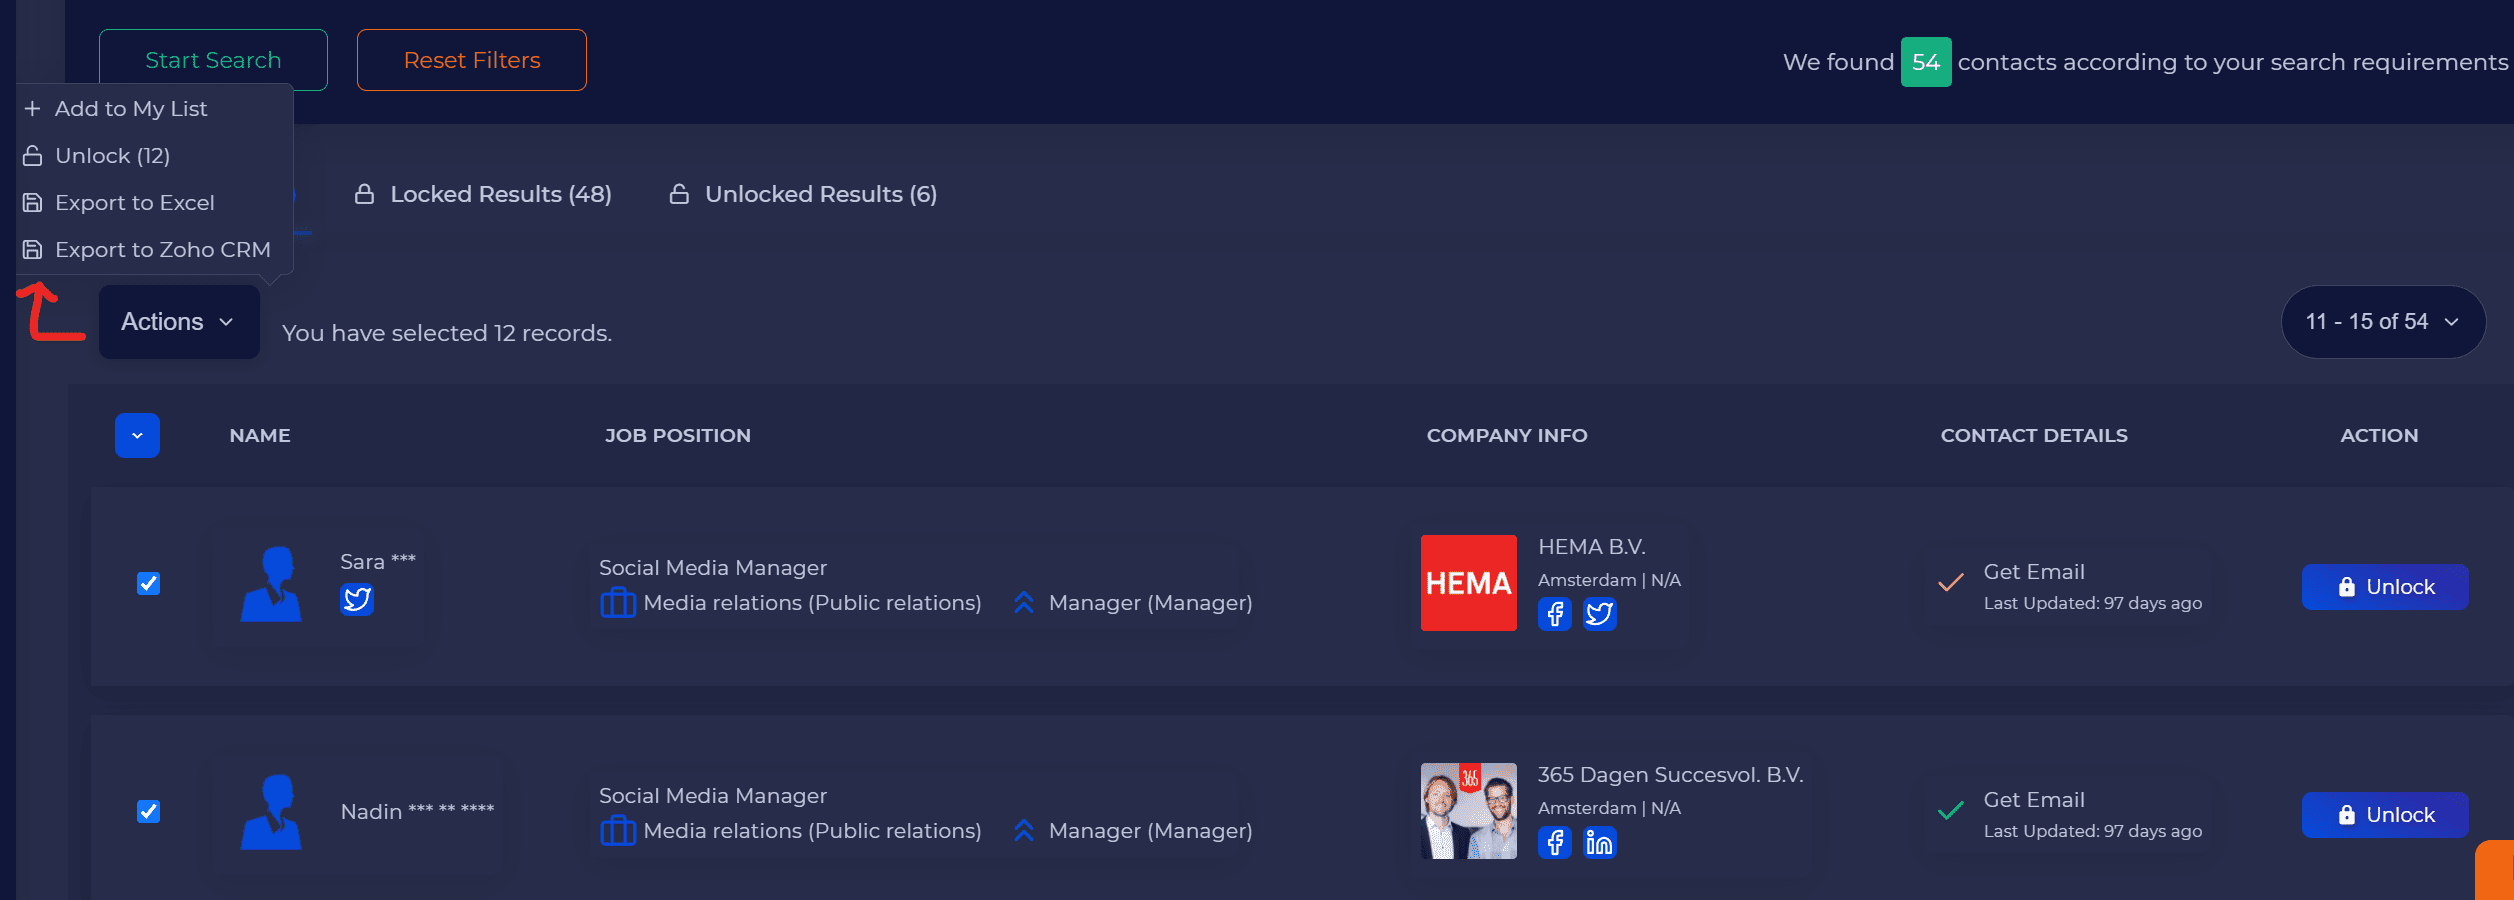2514x900 pixels.
Task: Uncheck the checkbox for Nadin's row
Action: coord(148,811)
